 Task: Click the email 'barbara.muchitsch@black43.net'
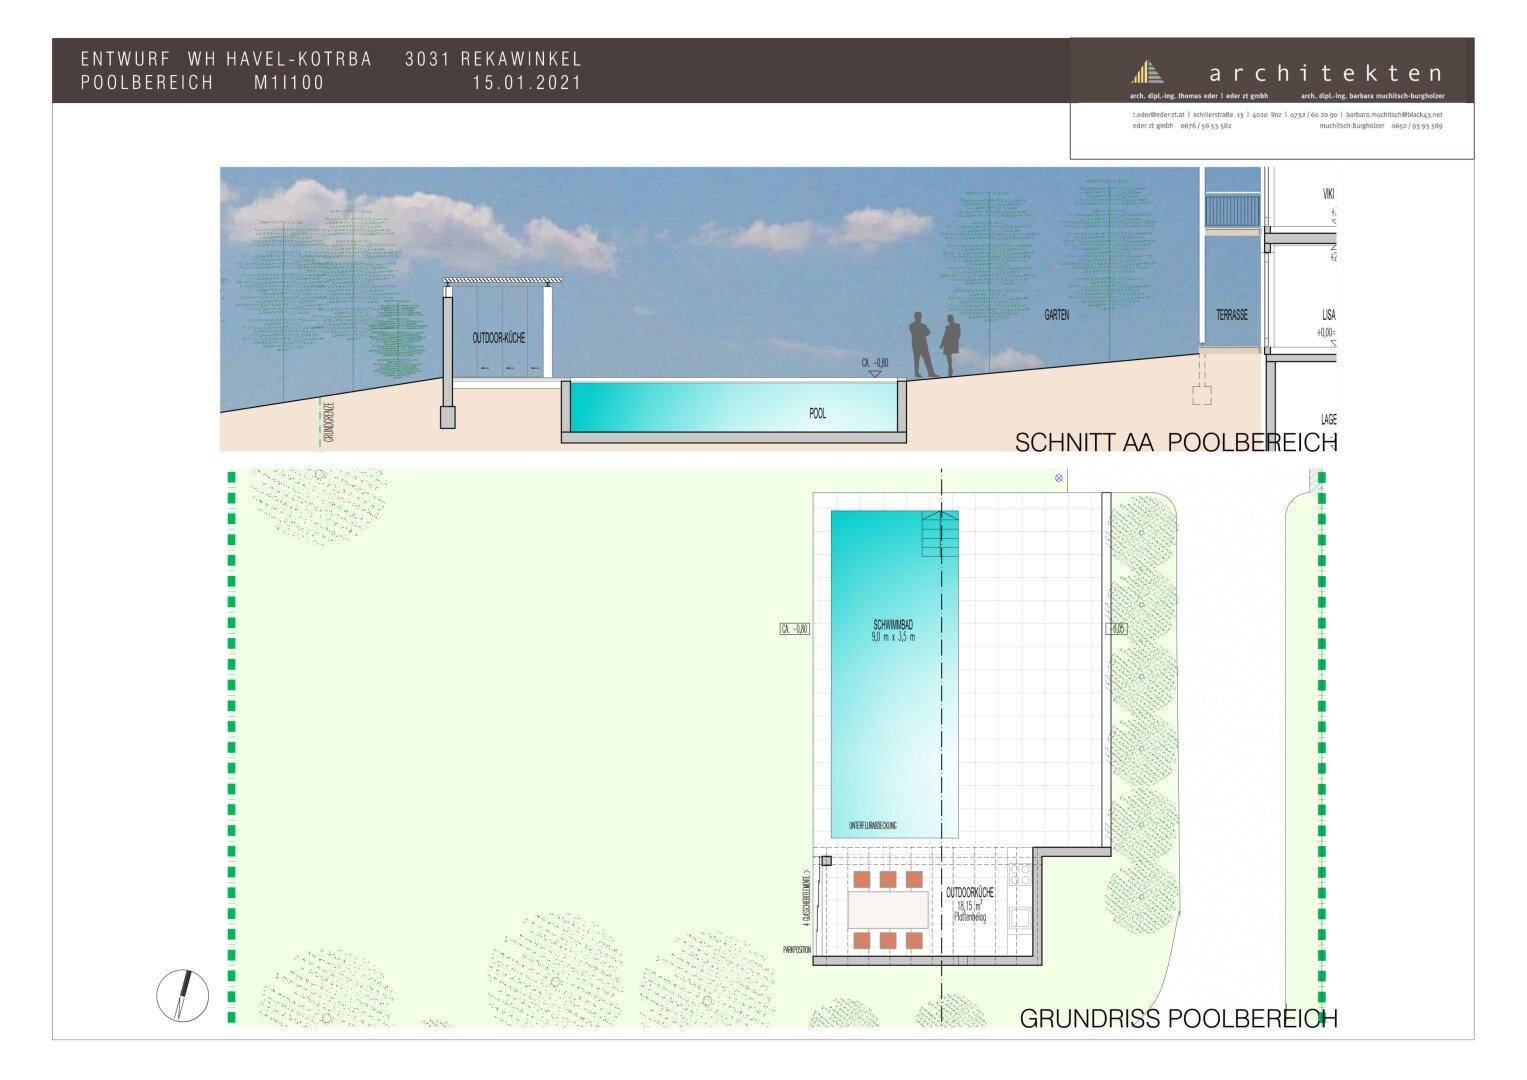click(1393, 115)
